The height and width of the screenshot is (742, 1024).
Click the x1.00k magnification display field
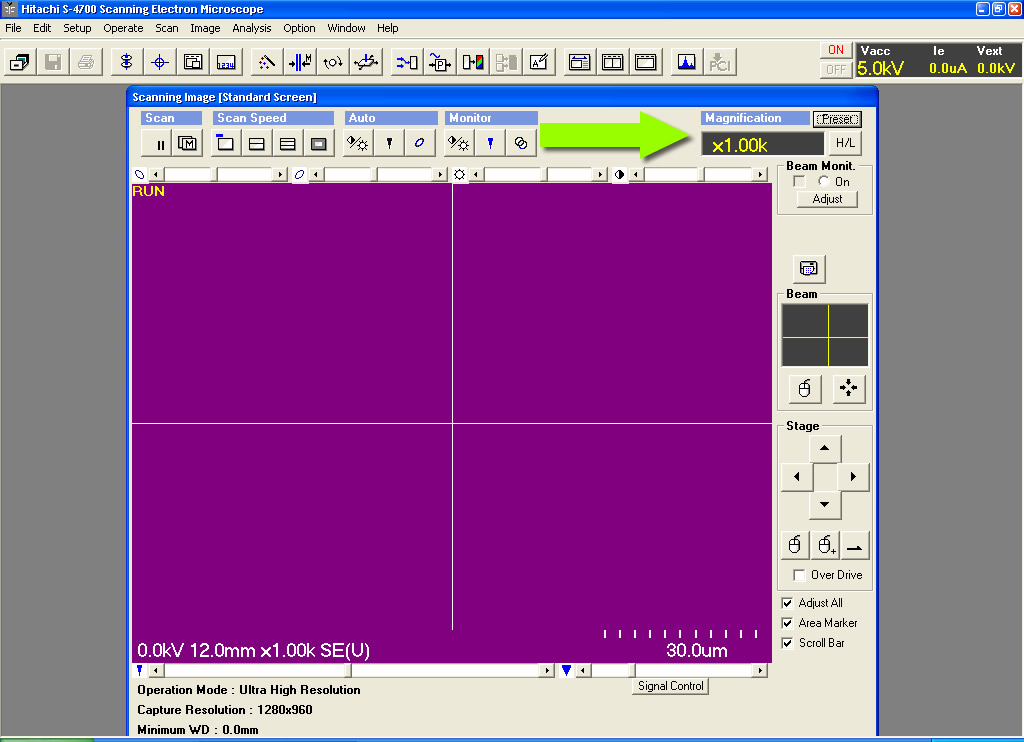pyautogui.click(x=763, y=144)
